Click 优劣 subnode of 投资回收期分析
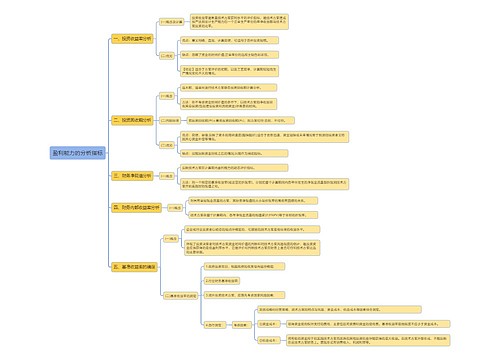 167,145
